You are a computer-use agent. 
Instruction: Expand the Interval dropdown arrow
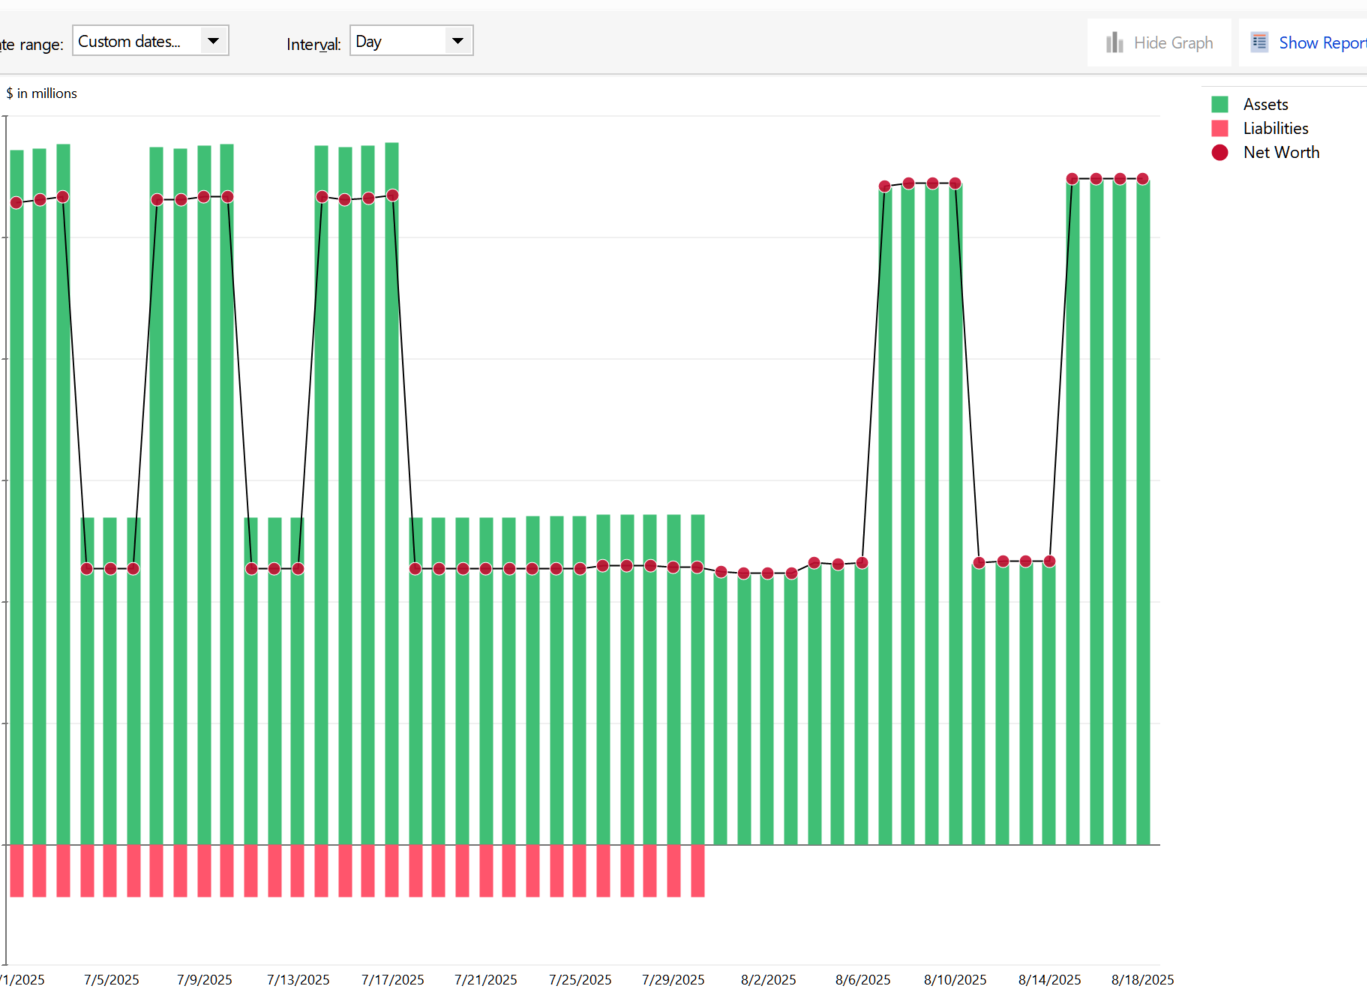click(458, 41)
